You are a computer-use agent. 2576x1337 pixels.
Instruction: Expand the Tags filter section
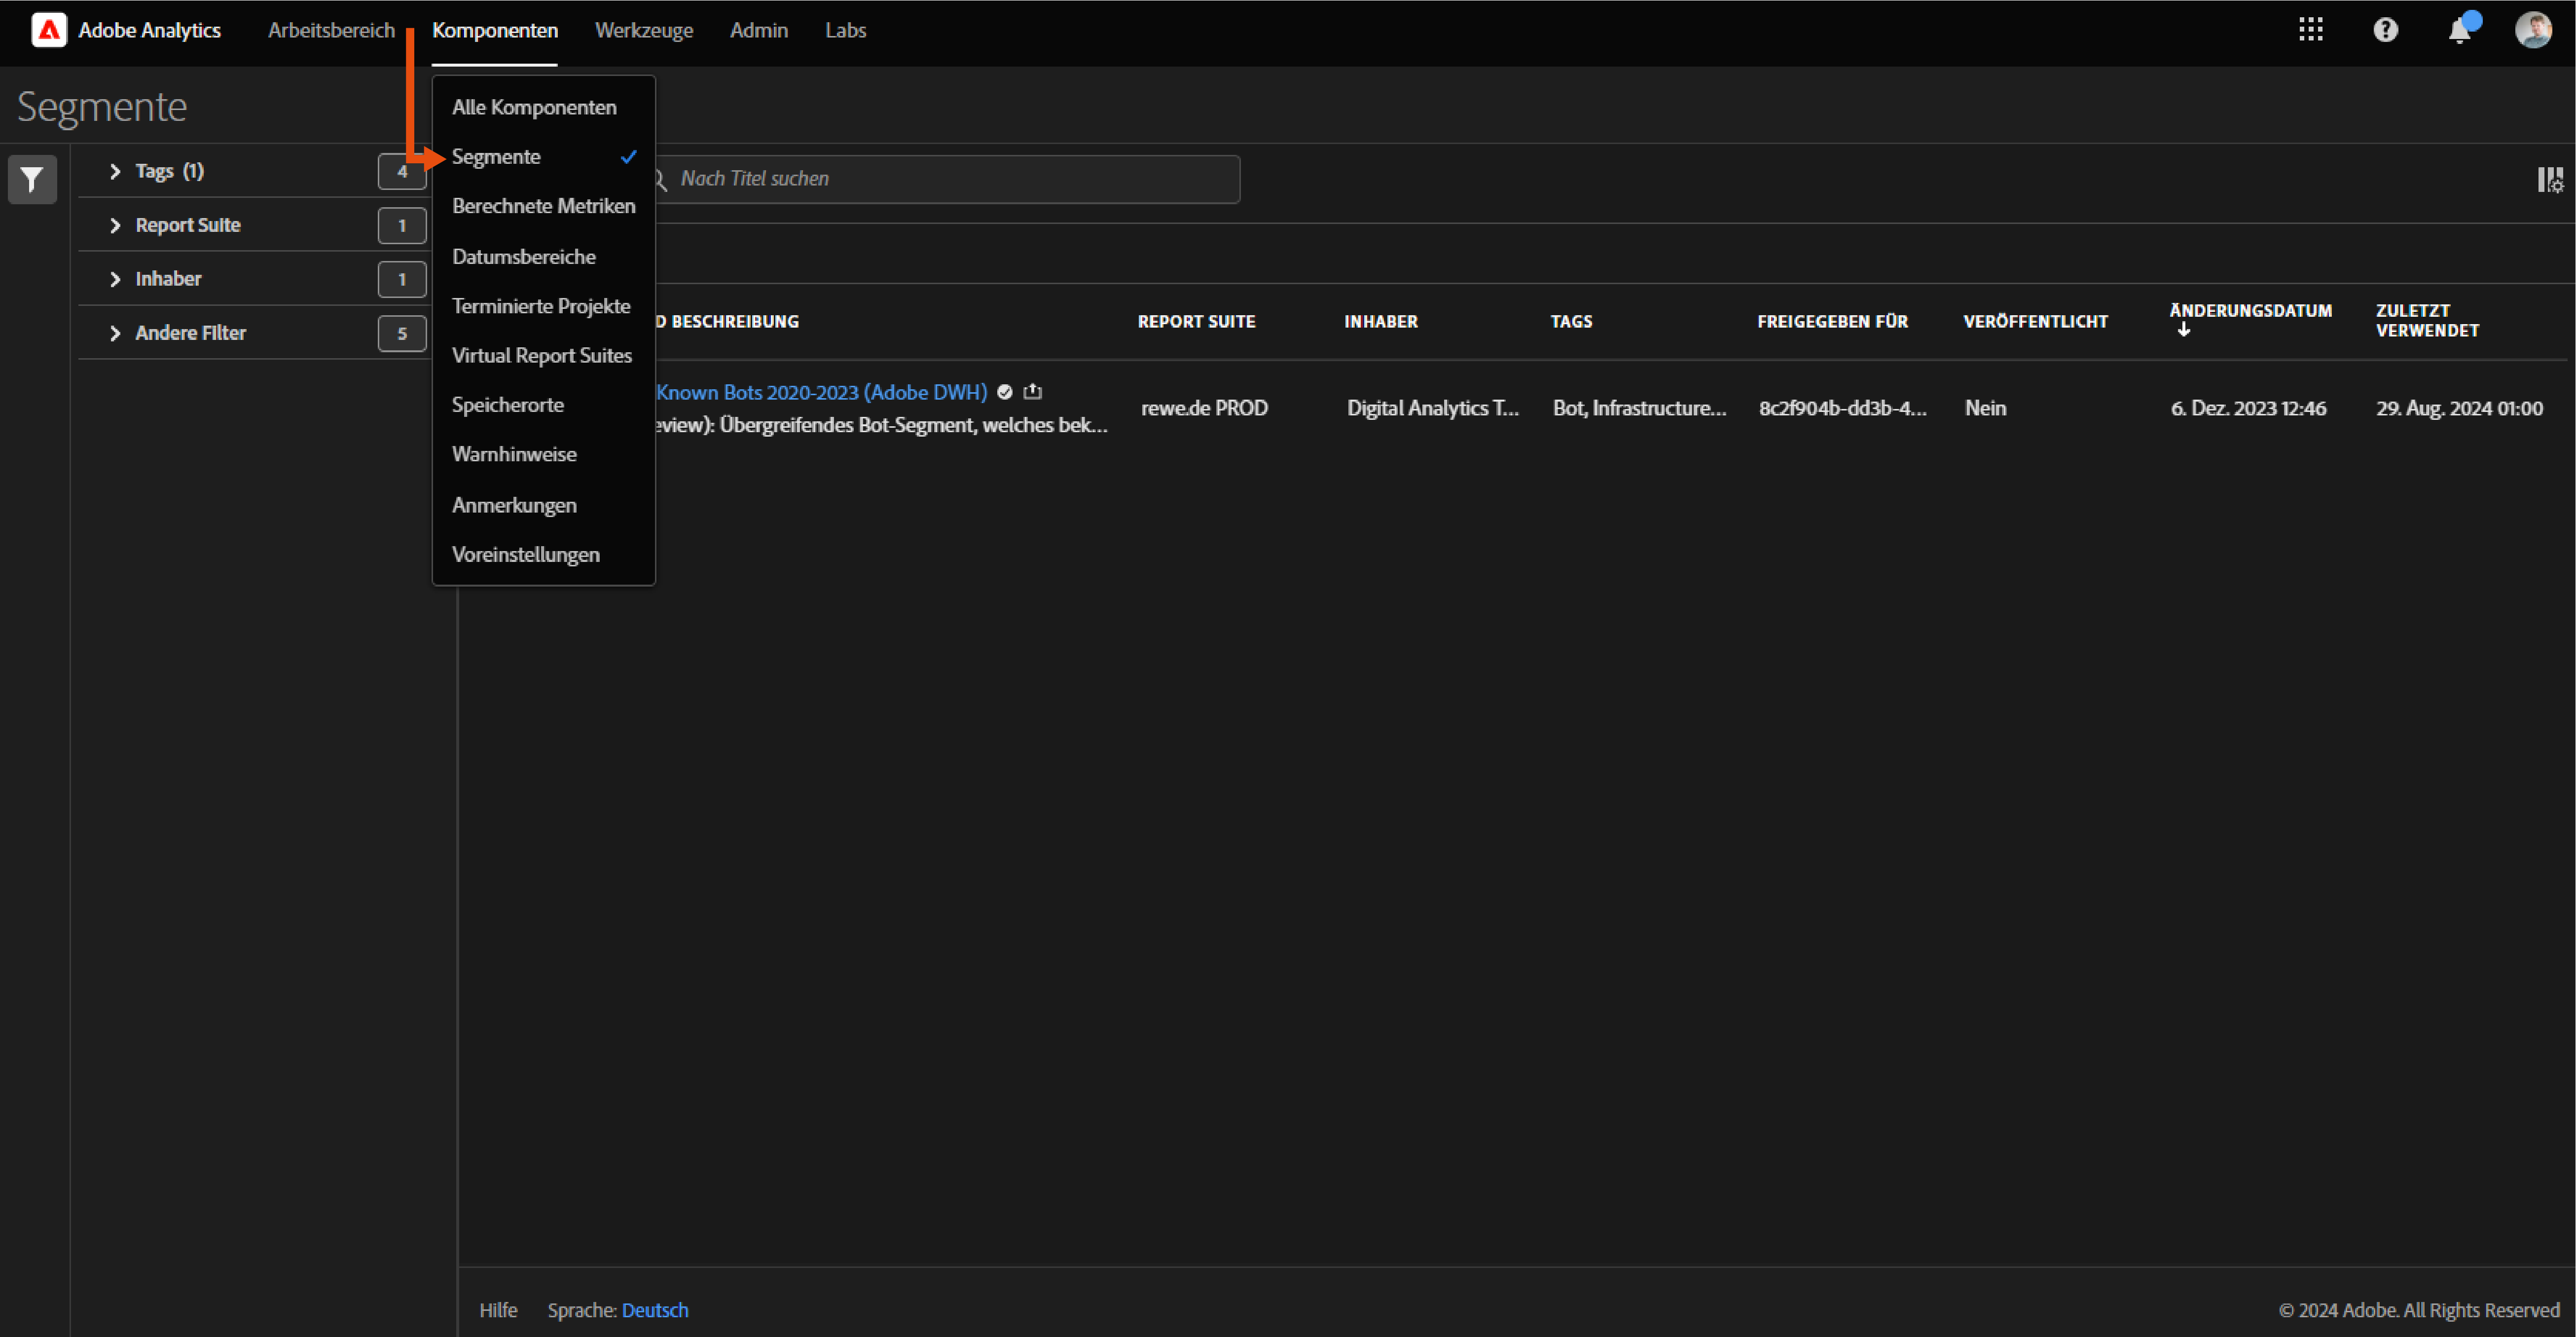pos(115,171)
